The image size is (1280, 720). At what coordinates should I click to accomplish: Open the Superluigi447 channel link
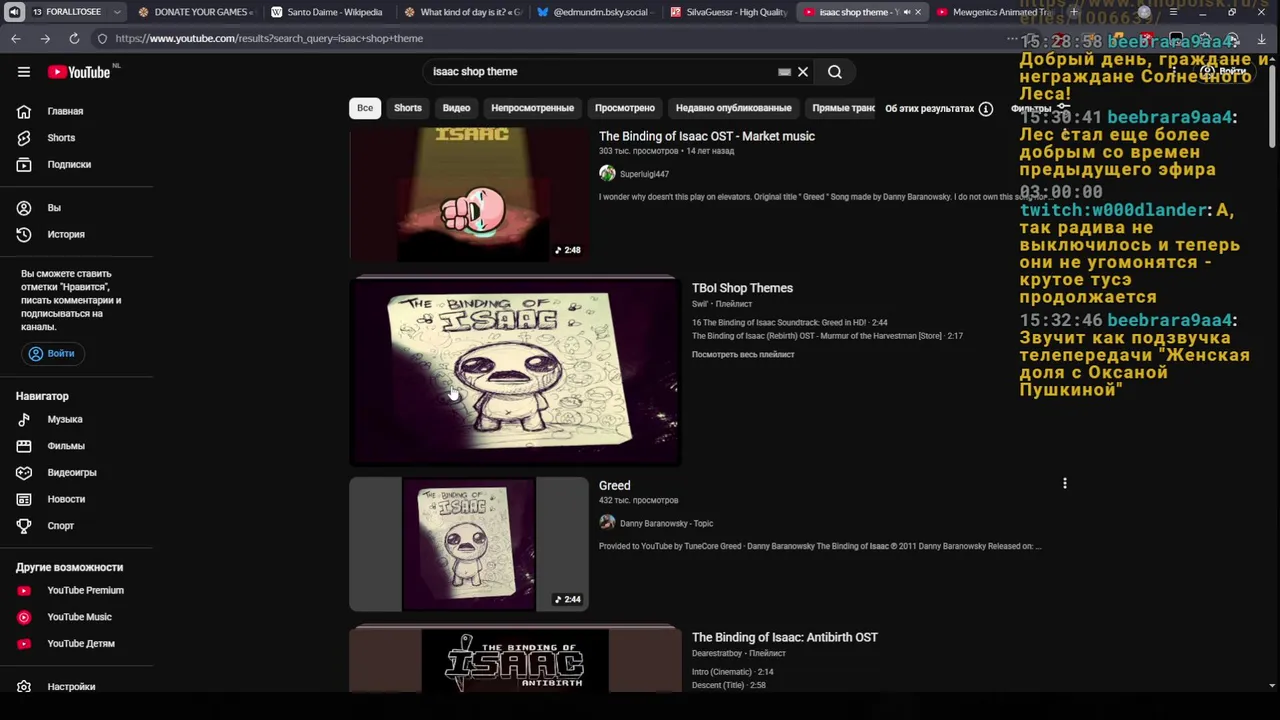[x=644, y=174]
